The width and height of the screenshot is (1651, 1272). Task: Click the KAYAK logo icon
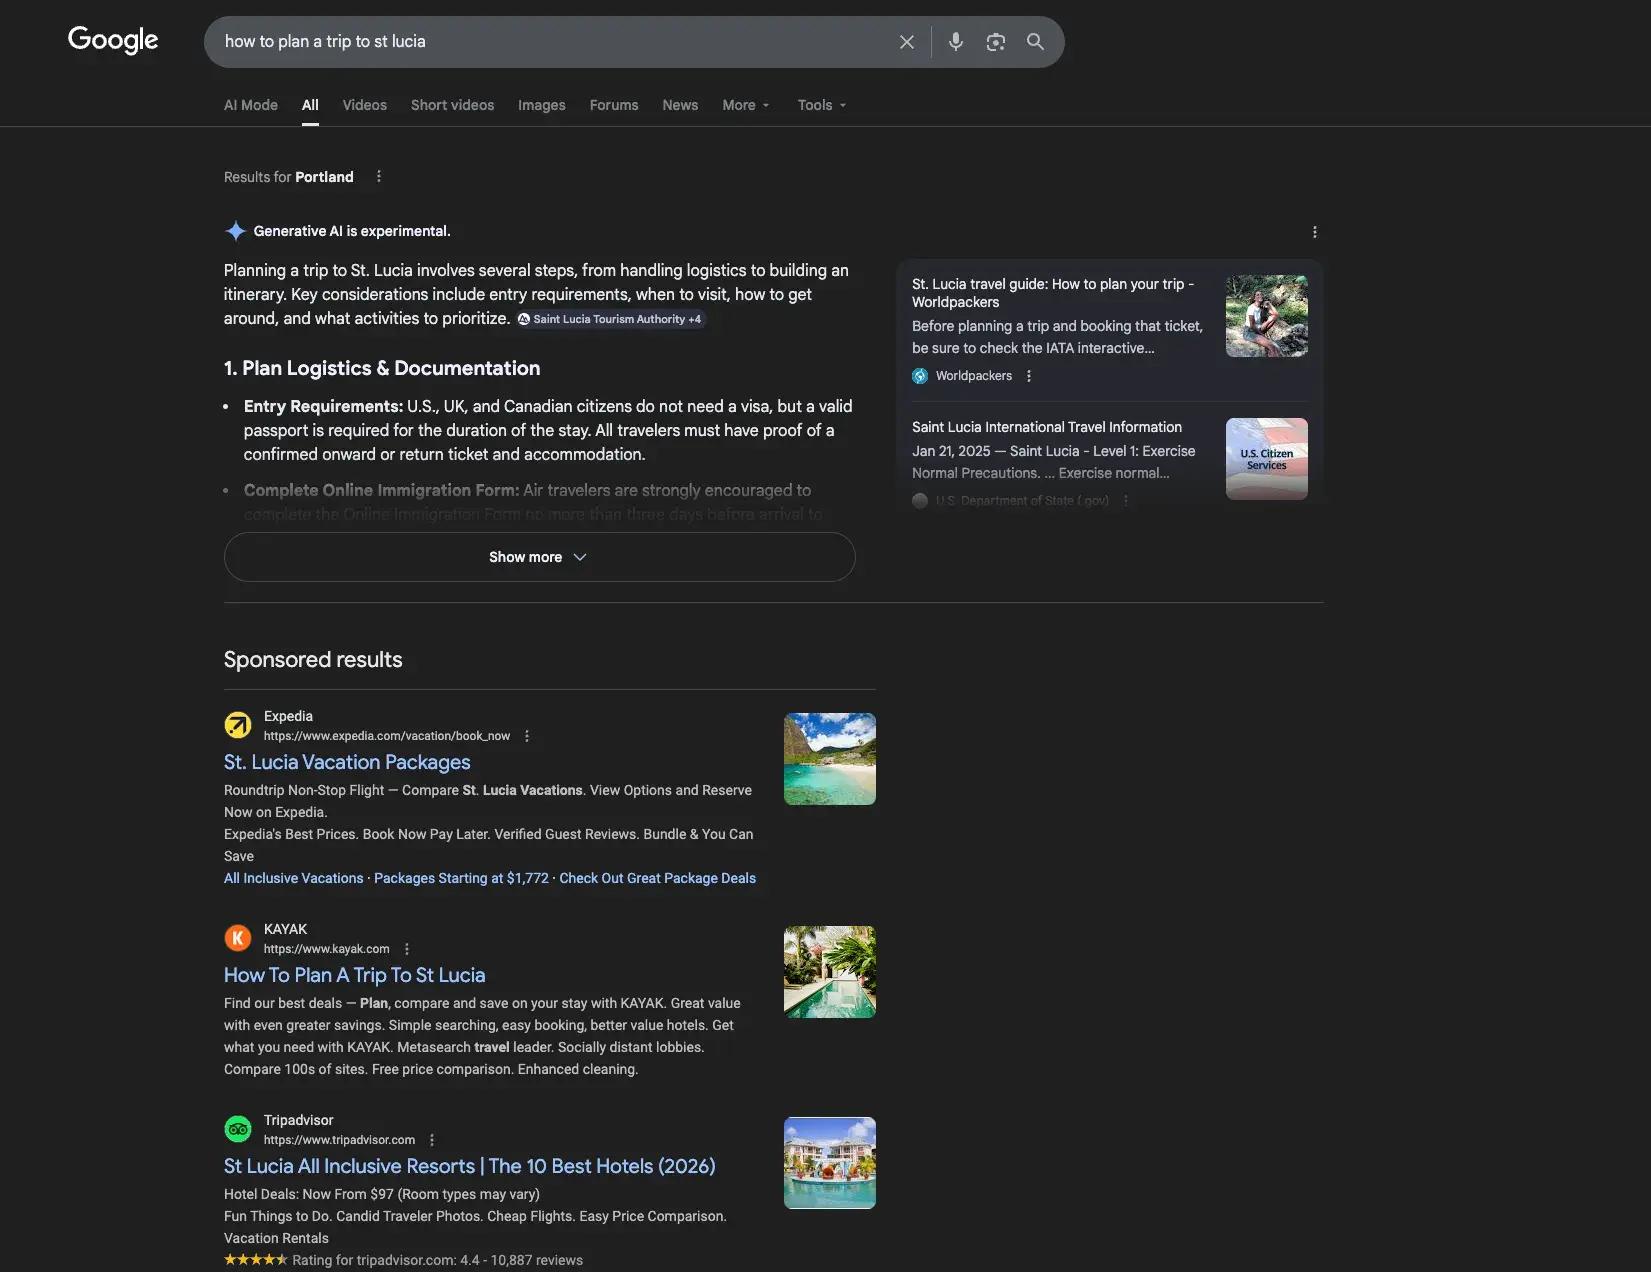click(237, 938)
